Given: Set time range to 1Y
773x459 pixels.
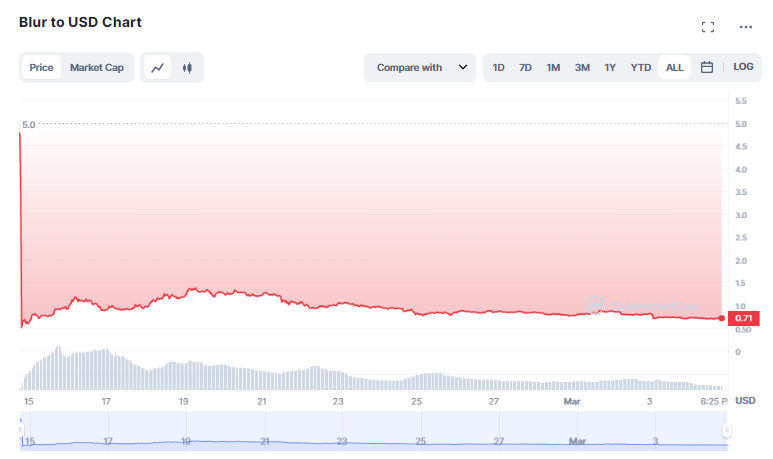Looking at the screenshot, I should point(610,68).
